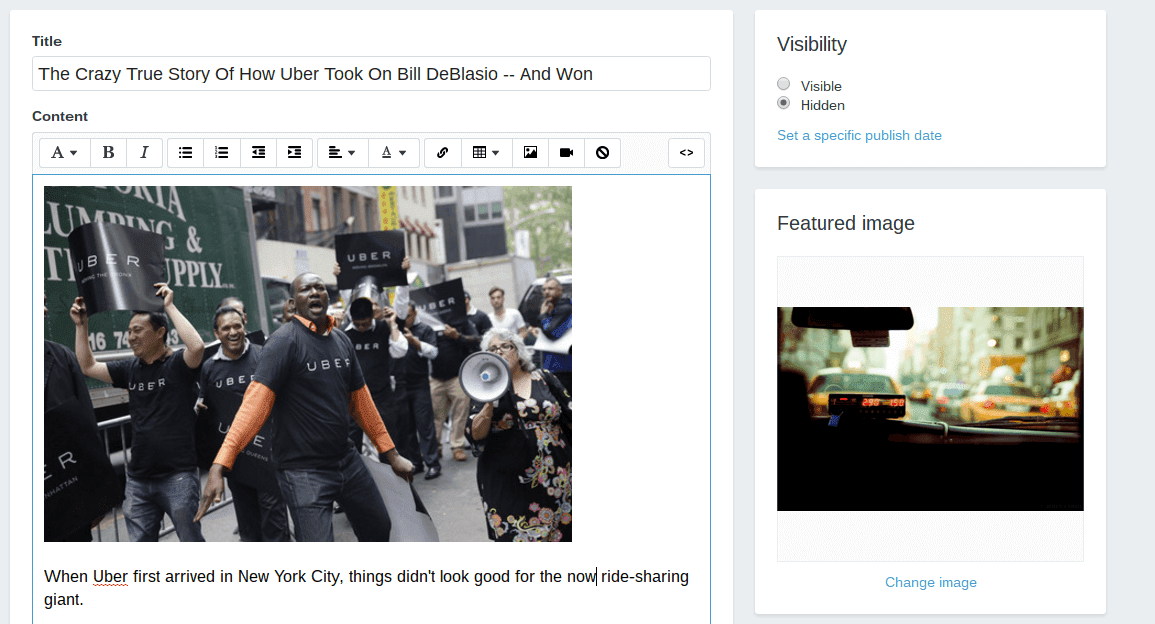
Task: Open the text alignment dropdown
Action: [342, 153]
